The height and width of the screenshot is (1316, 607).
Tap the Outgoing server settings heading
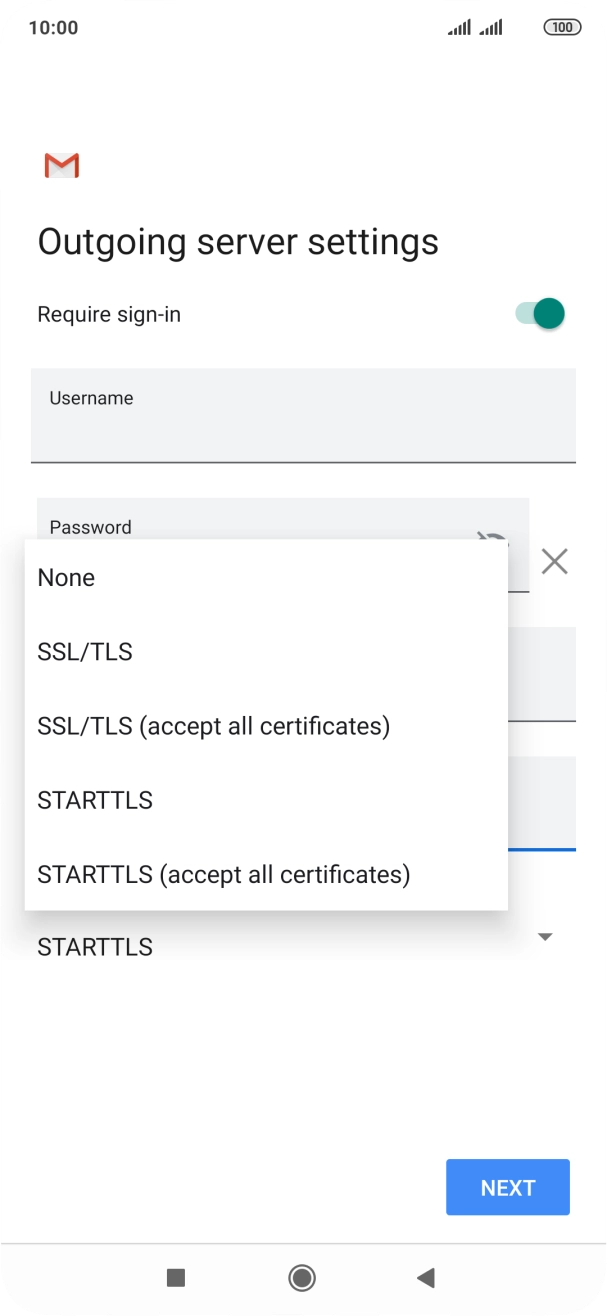[238, 242]
